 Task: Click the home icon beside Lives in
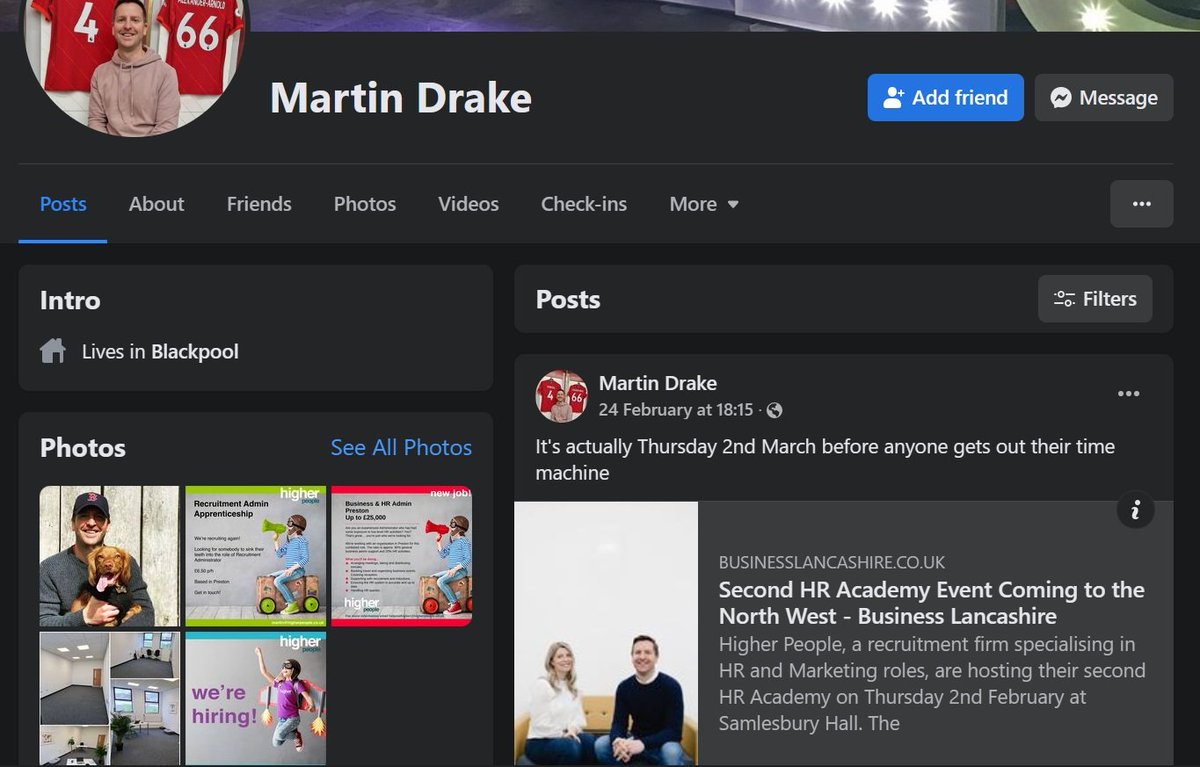[53, 351]
